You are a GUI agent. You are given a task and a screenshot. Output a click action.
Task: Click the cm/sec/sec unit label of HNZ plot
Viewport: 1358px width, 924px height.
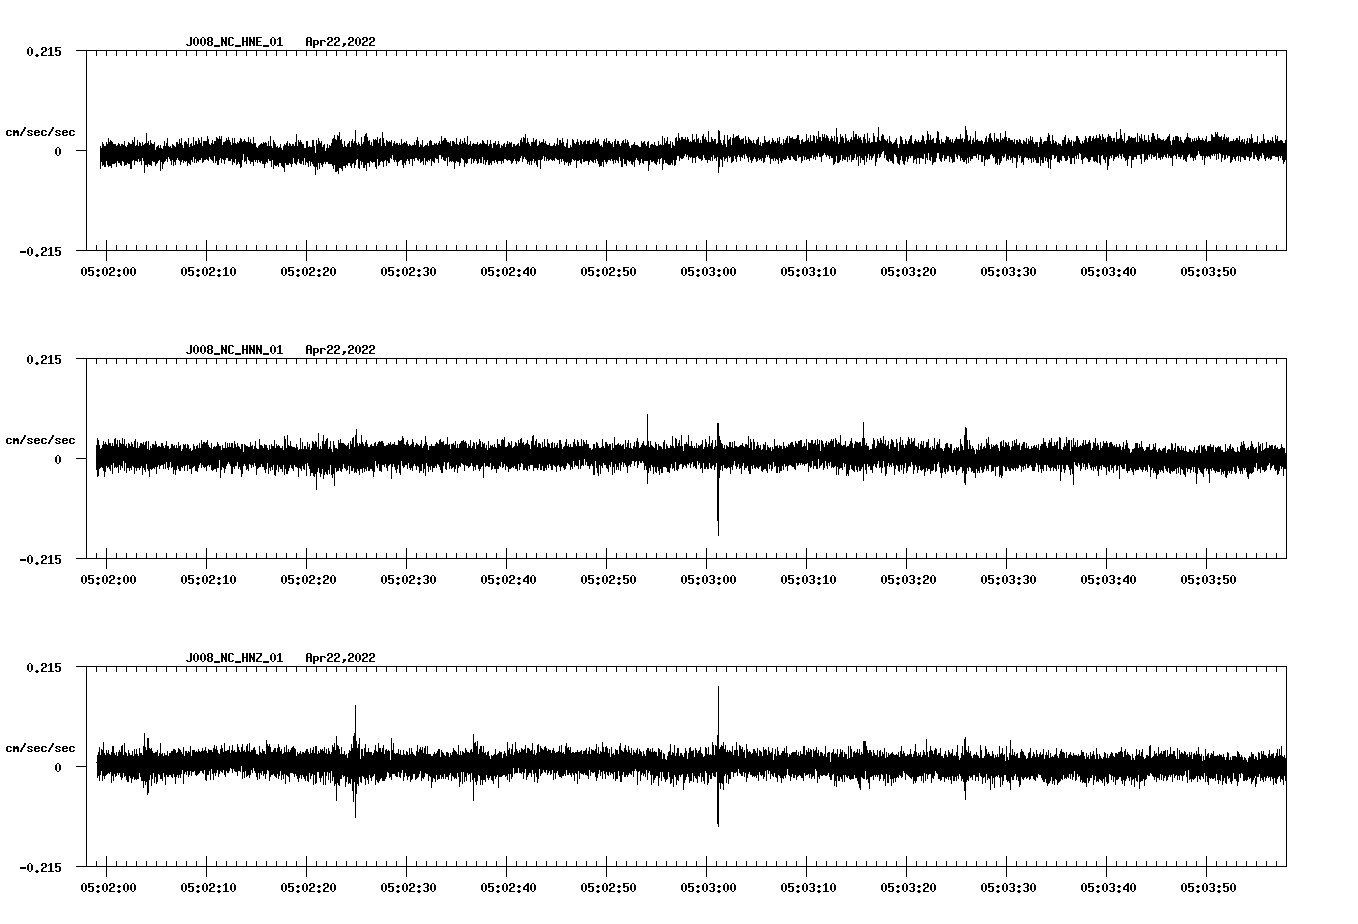coord(40,748)
